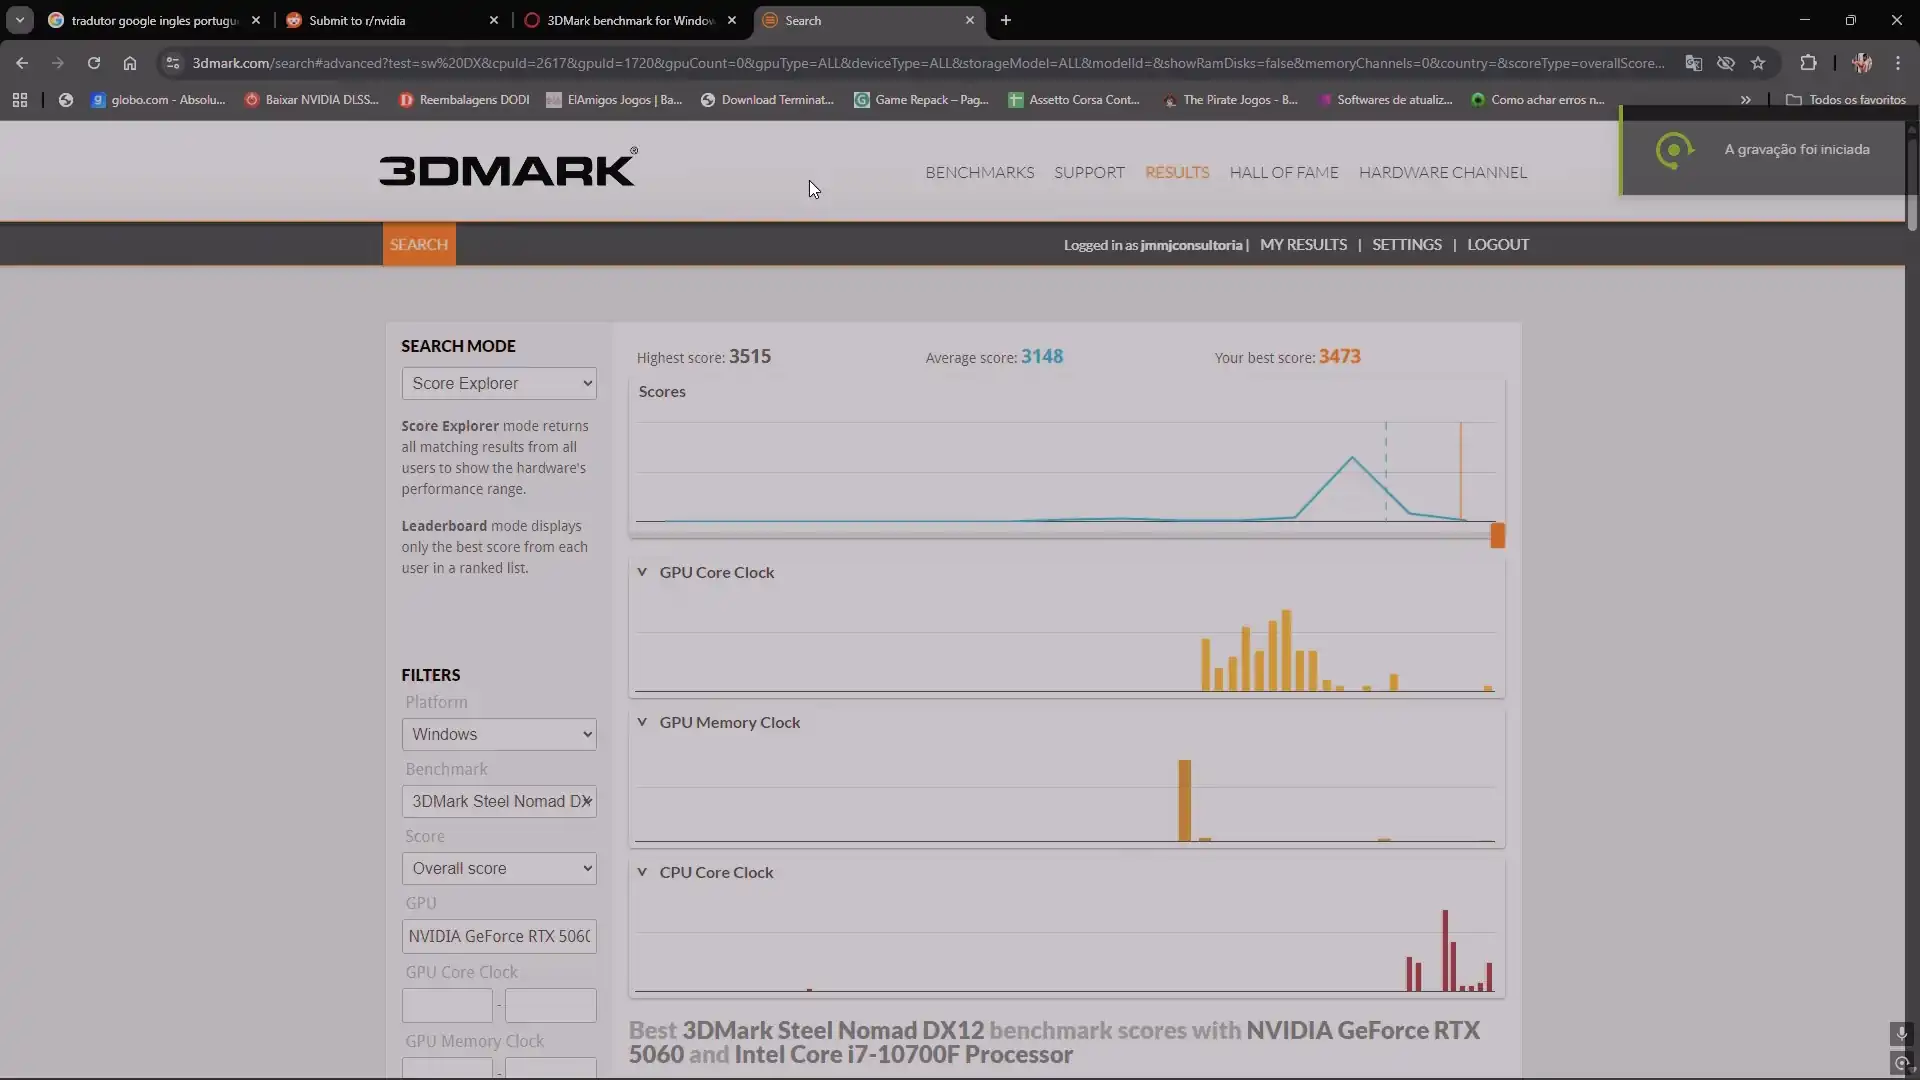Collapse the GPU Memory Clock chart
Image resolution: width=1920 pixels, height=1080 pixels.
(x=642, y=723)
